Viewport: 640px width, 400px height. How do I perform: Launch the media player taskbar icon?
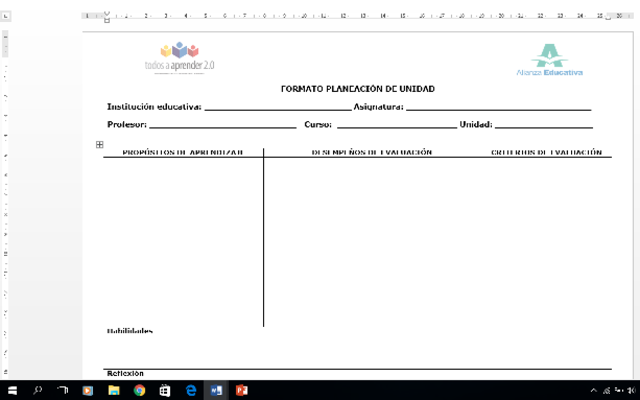(x=88, y=391)
